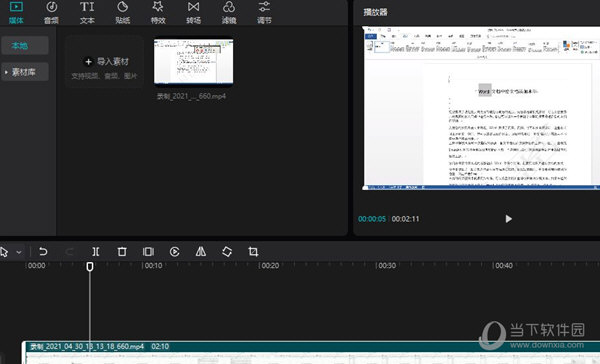Image resolution: width=600 pixels, height=364 pixels.
Task: Select the video clip on timeline track
Action: point(311,353)
